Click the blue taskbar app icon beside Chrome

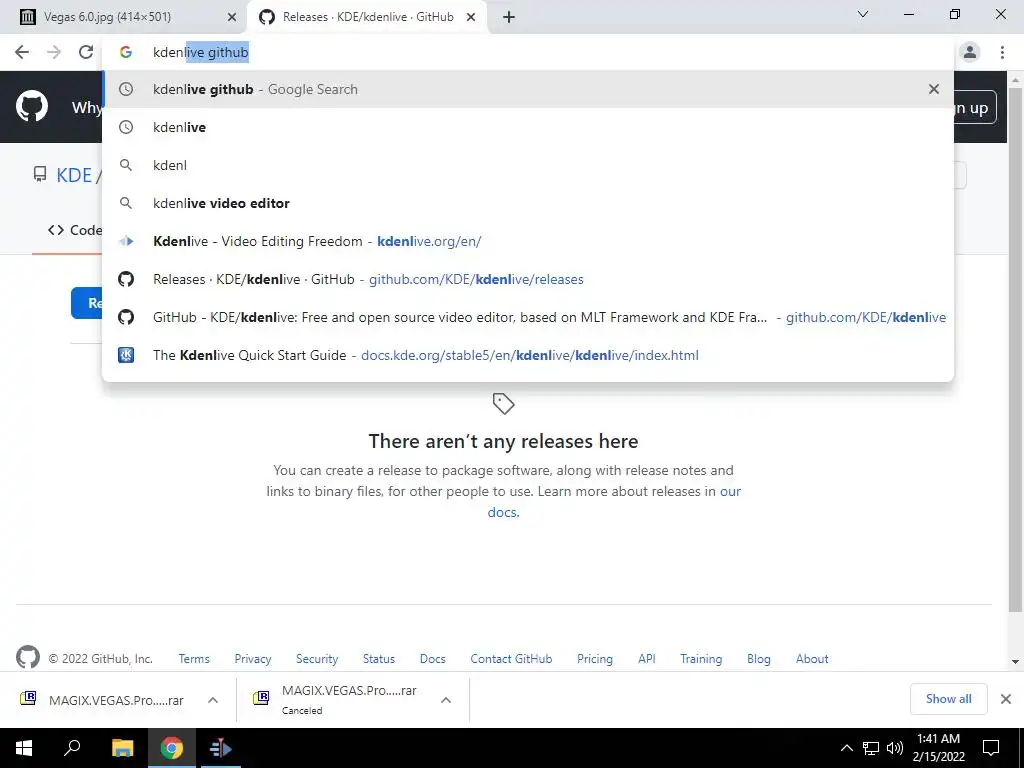point(220,748)
